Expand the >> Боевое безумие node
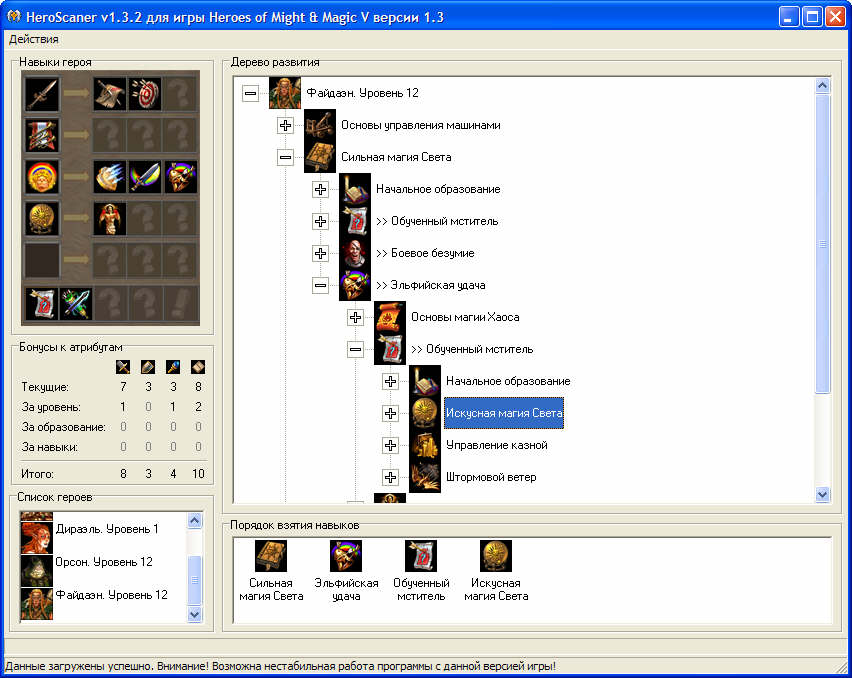This screenshot has width=852, height=678. pyautogui.click(x=321, y=254)
